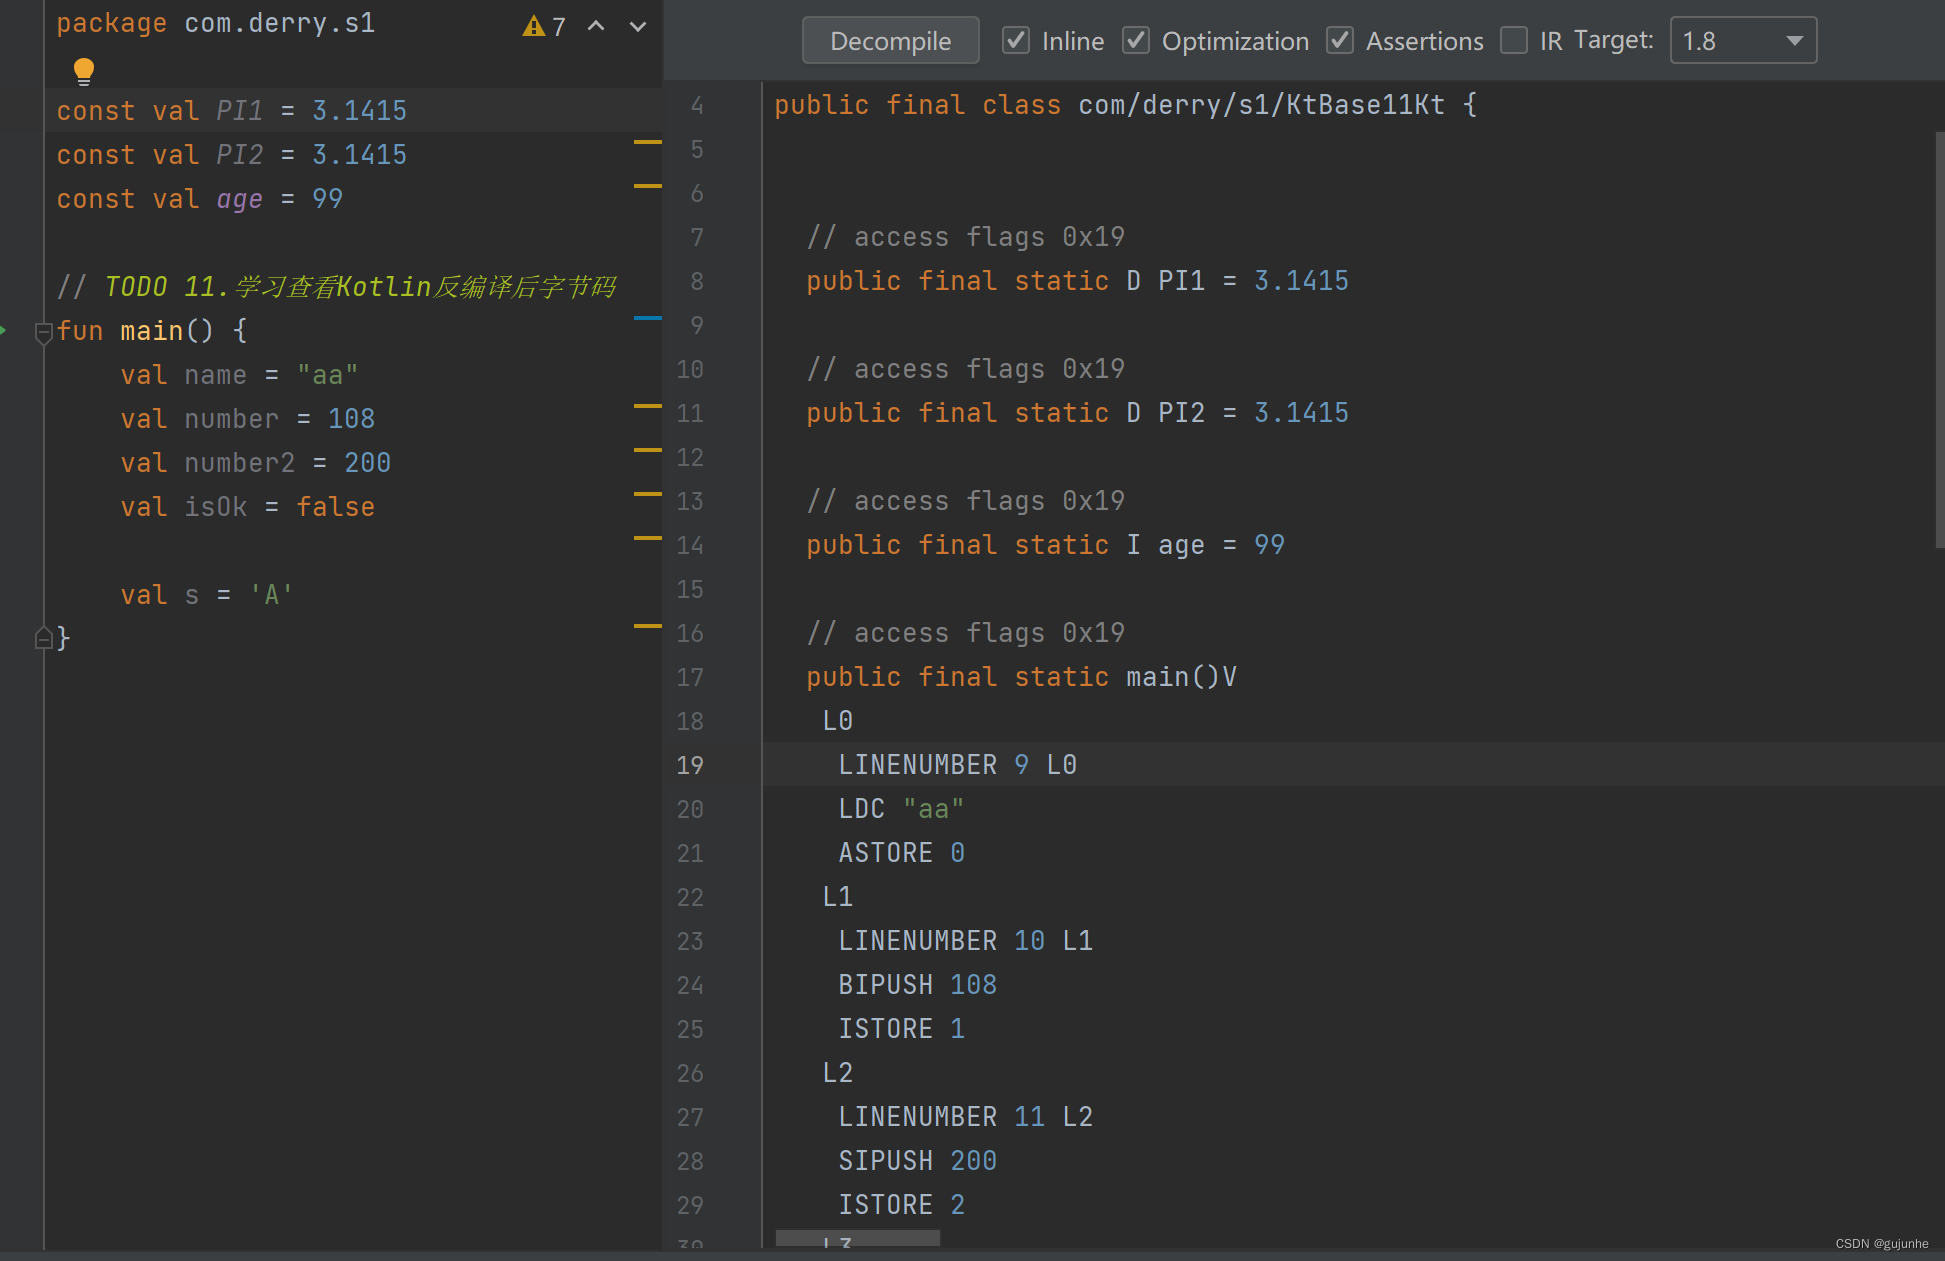Enable the IR checkbox
Viewport: 1945px width, 1261px height.
(1513, 41)
